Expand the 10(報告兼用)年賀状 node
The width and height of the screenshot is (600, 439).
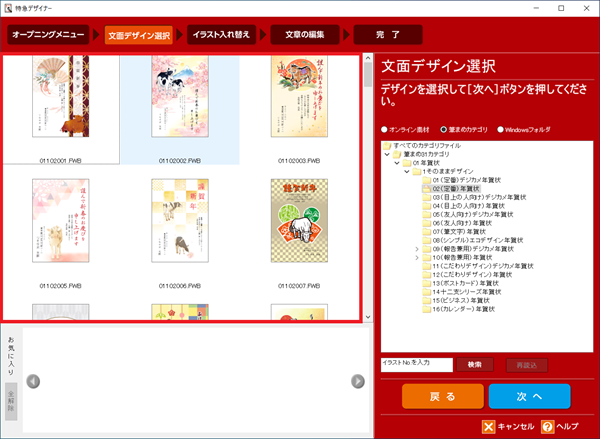coord(417,258)
